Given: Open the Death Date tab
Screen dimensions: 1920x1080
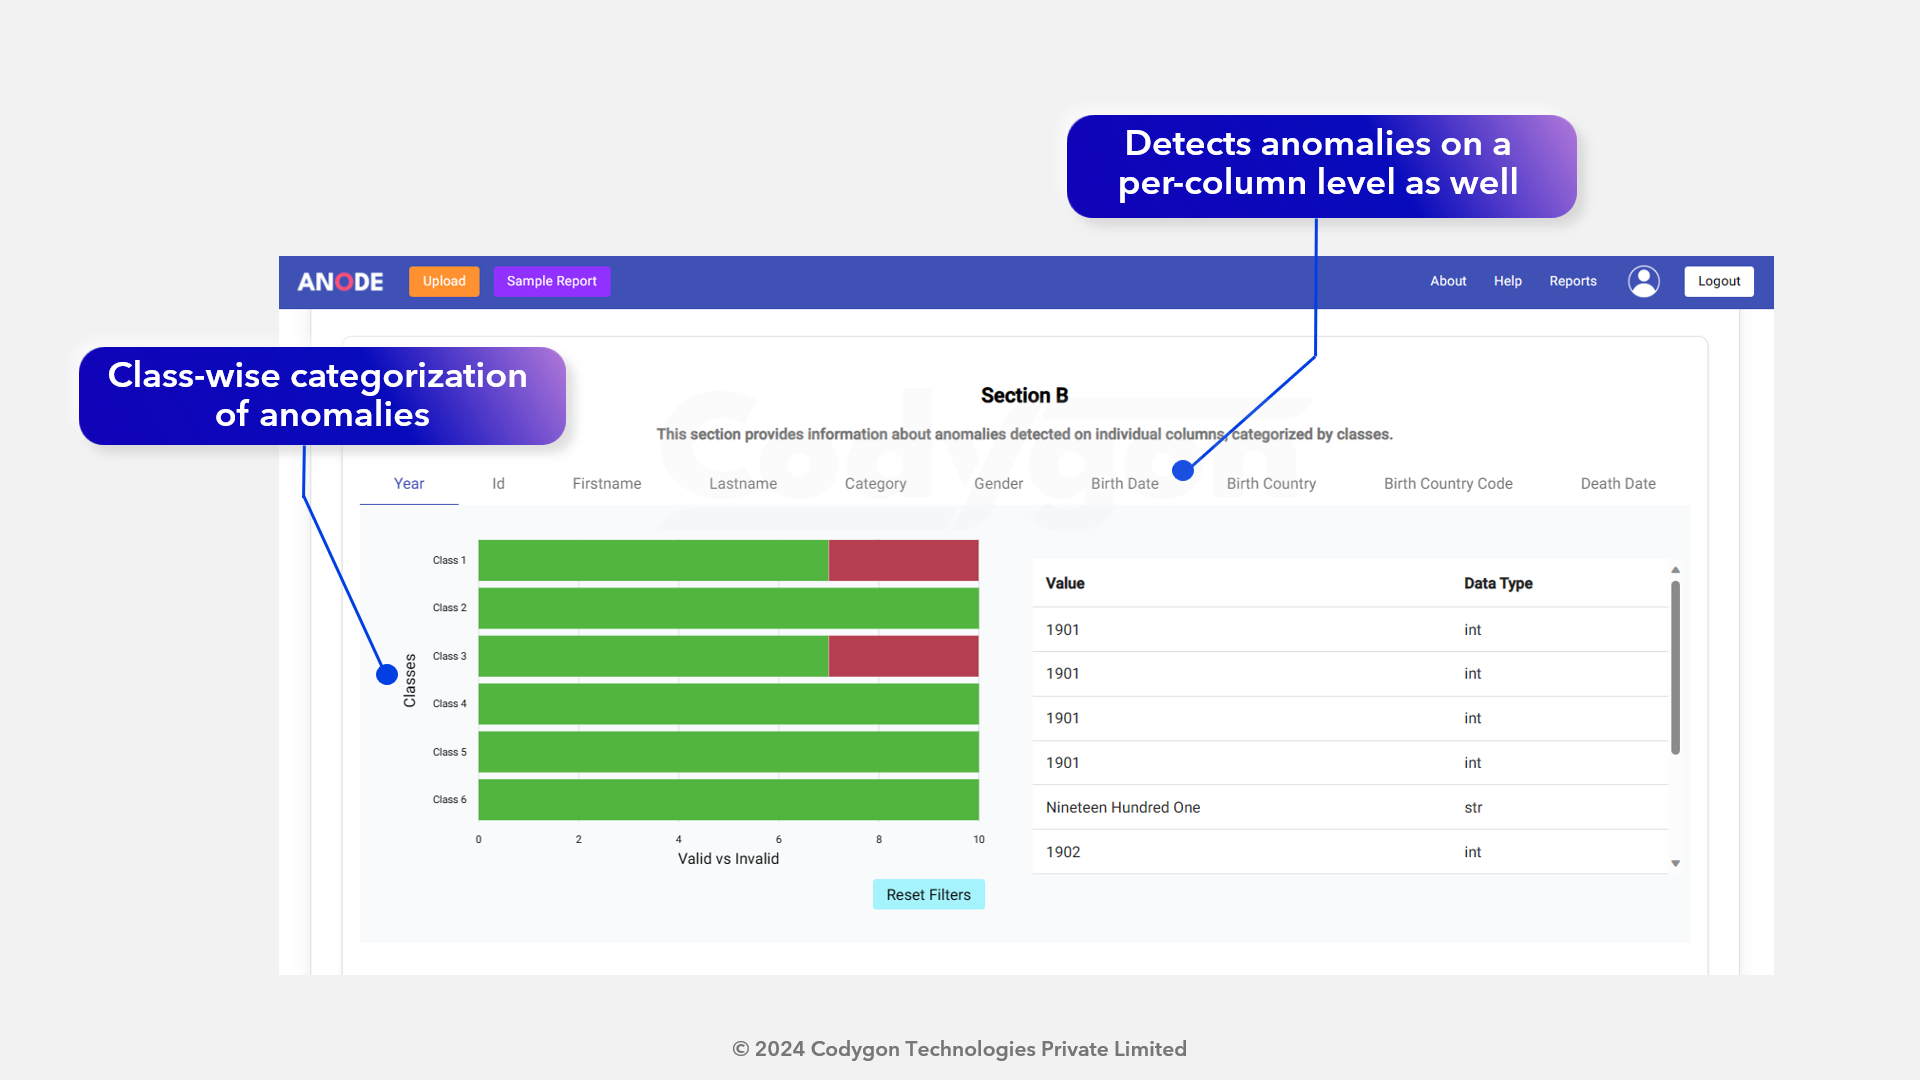Looking at the screenshot, I should [1617, 484].
